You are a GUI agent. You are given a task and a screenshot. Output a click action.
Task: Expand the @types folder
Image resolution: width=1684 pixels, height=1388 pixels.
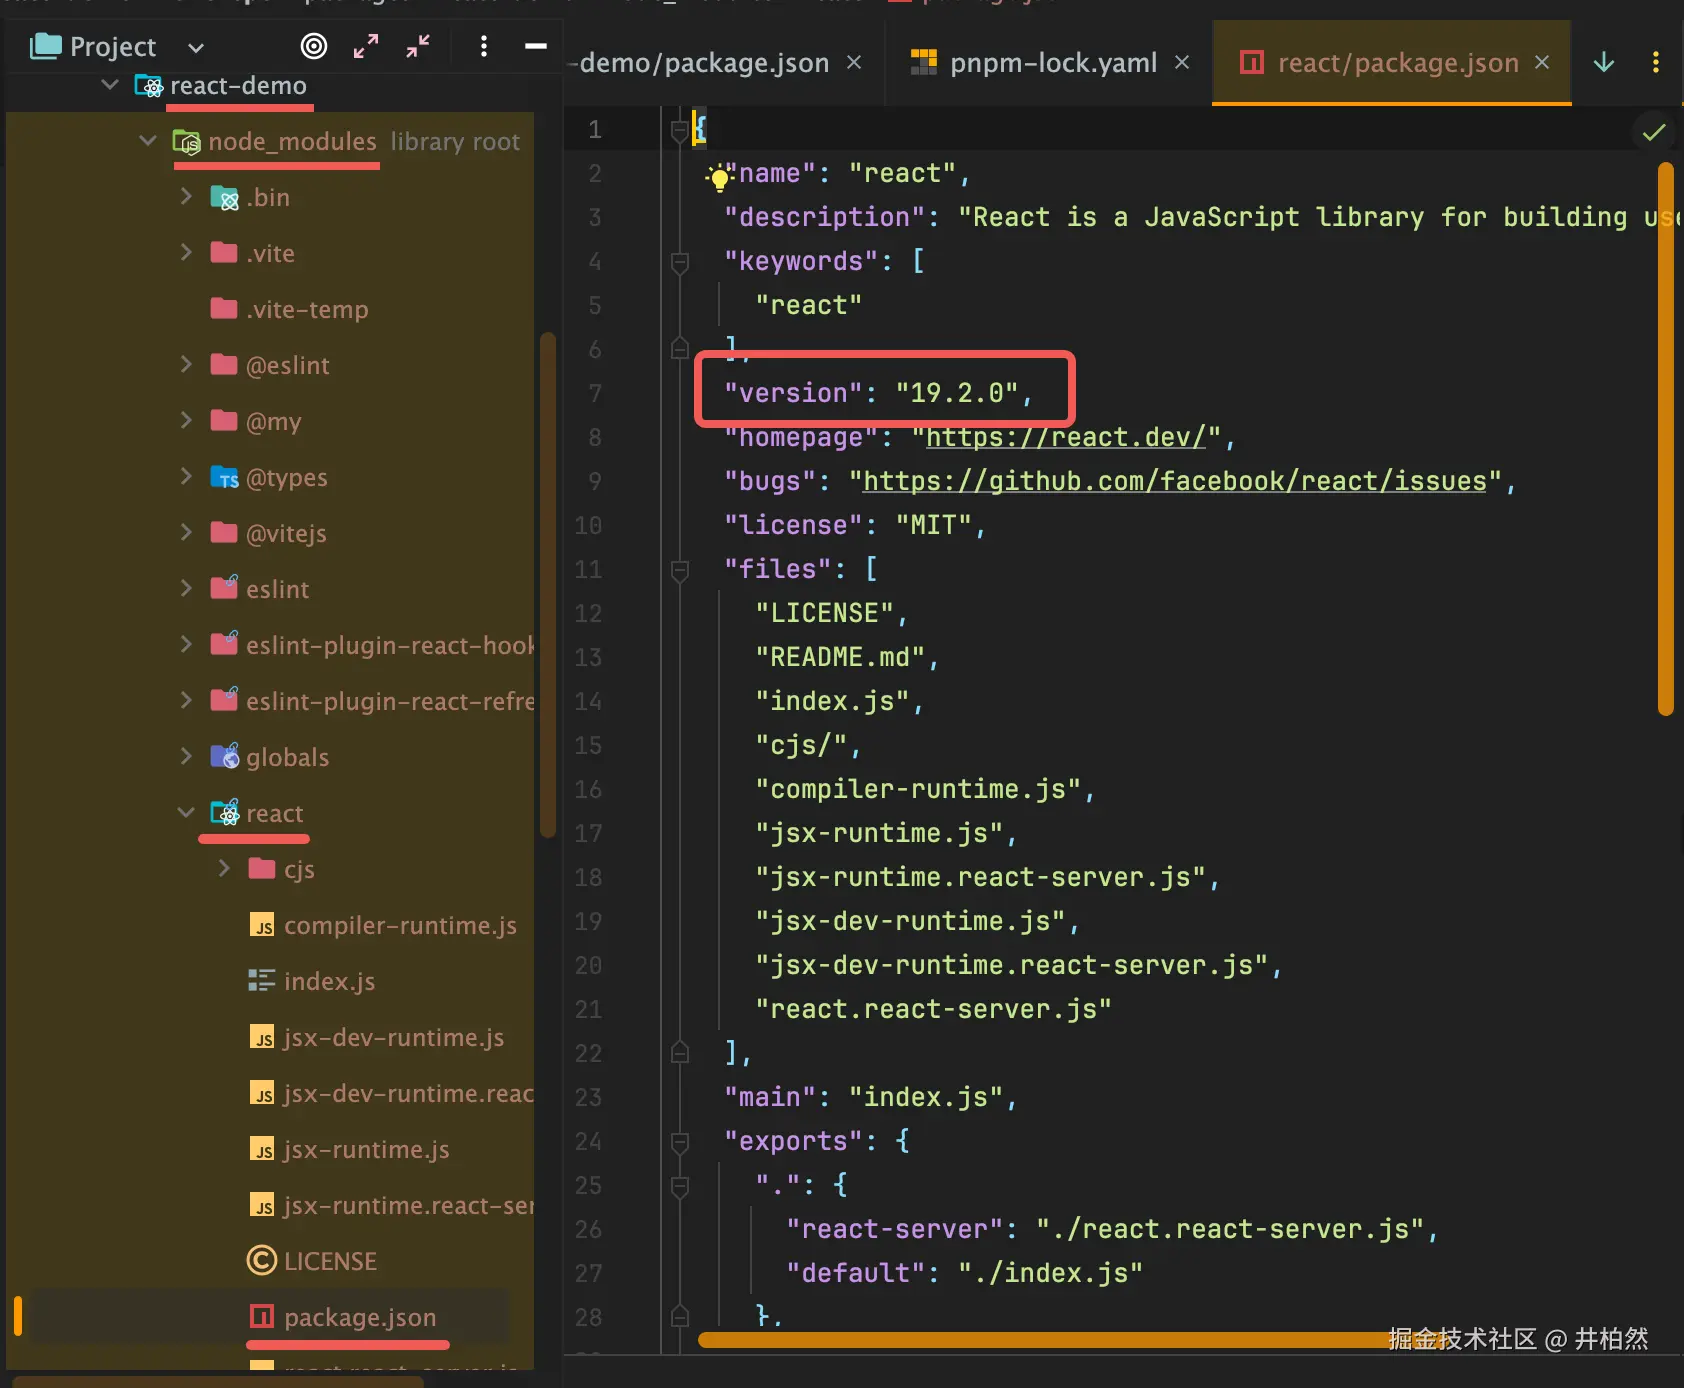pos(186,477)
